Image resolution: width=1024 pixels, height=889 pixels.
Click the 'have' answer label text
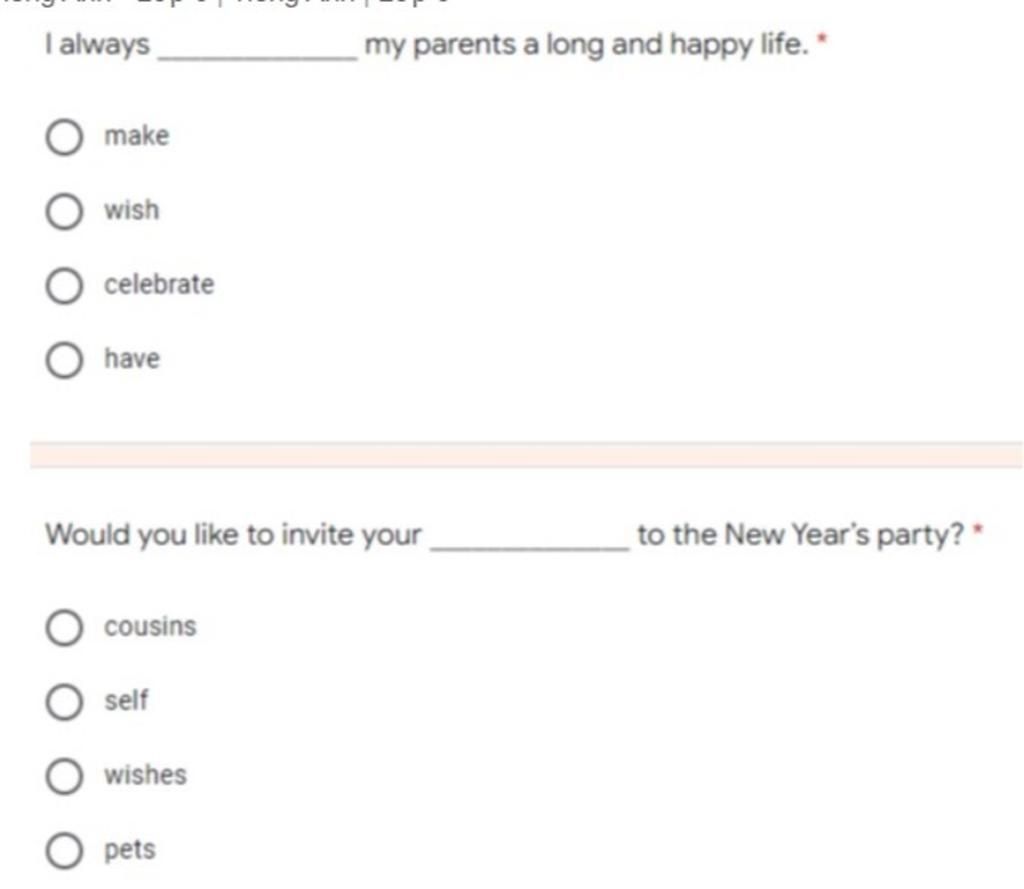coord(132,359)
